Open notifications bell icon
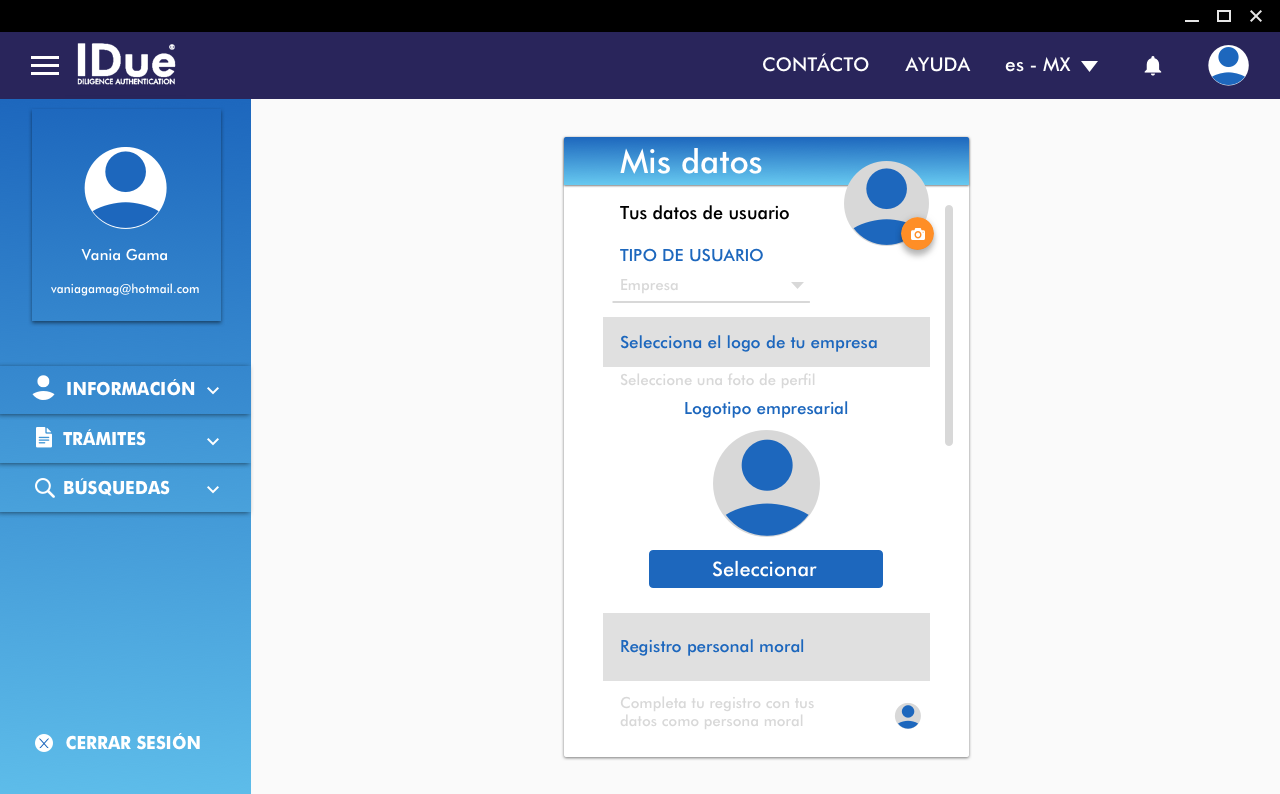Screen dimensions: 1280x794 [1152, 66]
